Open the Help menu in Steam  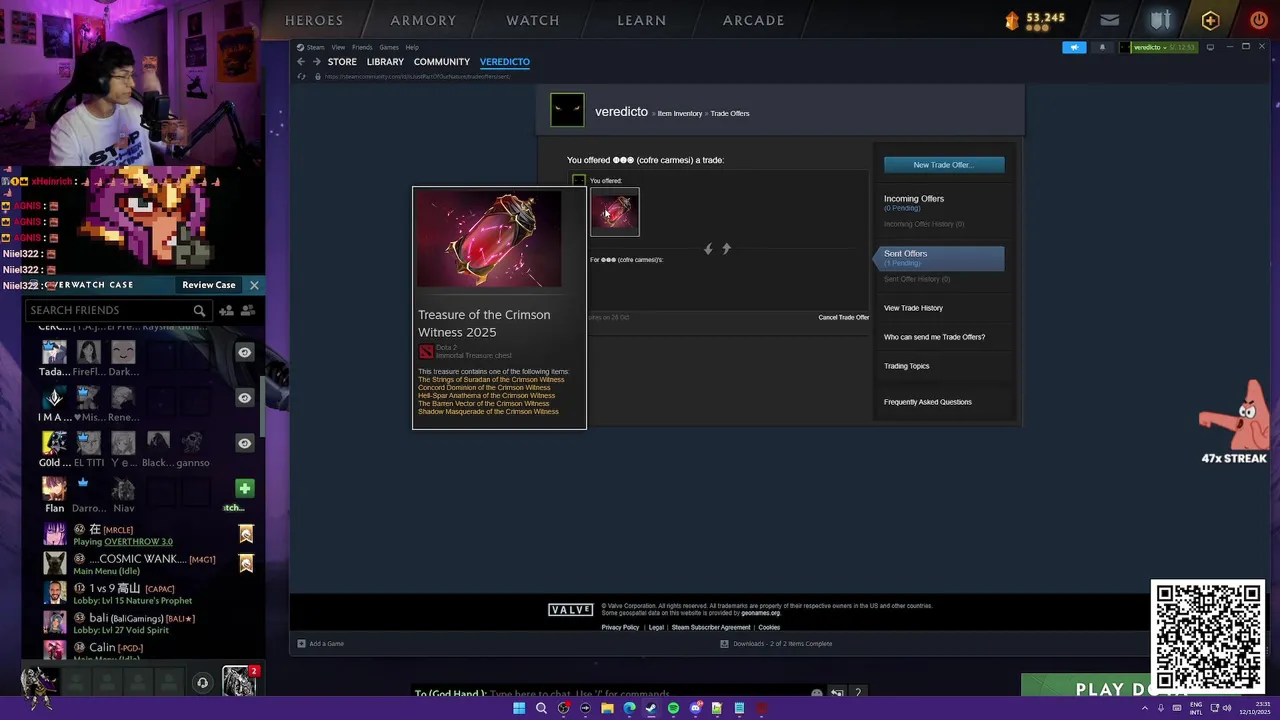pos(412,47)
